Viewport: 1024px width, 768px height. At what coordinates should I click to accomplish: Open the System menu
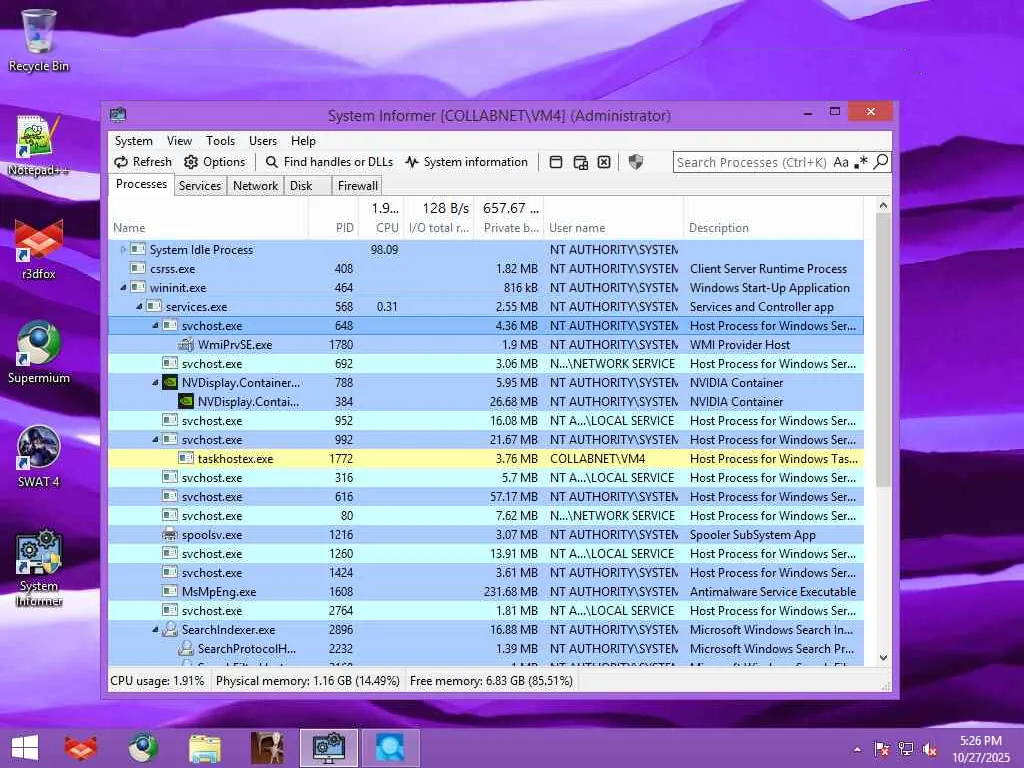133,140
